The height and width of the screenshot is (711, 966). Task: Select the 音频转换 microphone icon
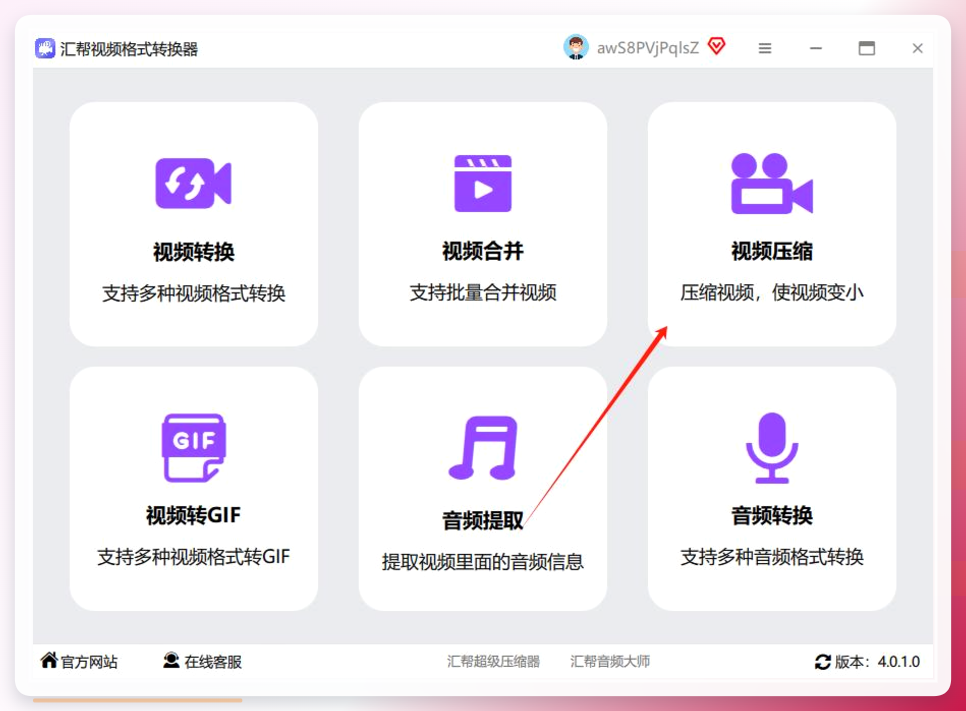(772, 448)
